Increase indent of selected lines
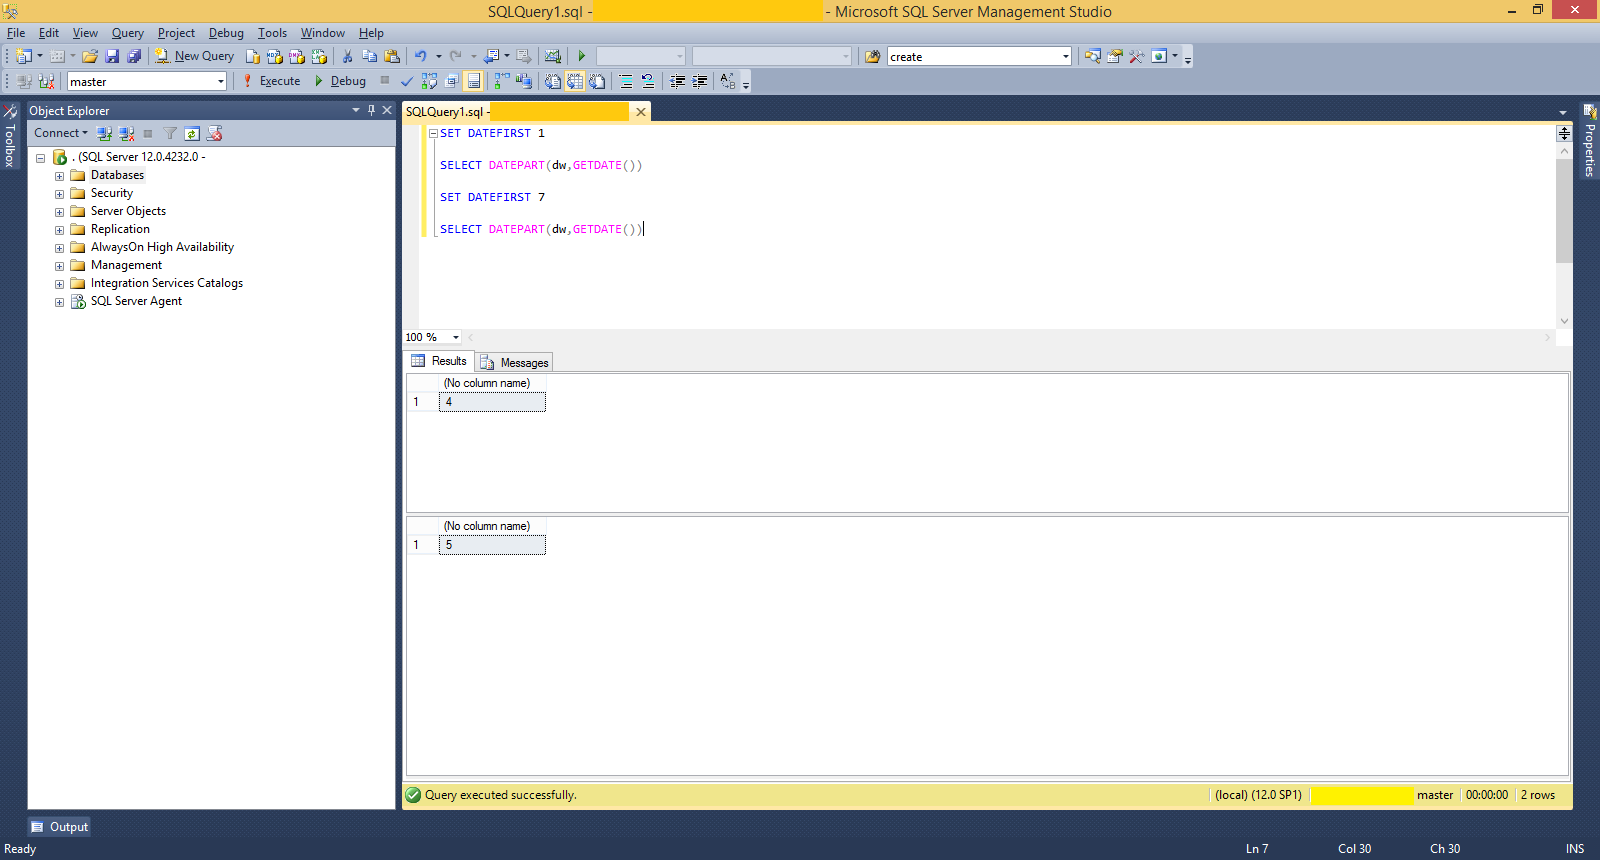Image resolution: width=1600 pixels, height=860 pixels. coord(700,81)
